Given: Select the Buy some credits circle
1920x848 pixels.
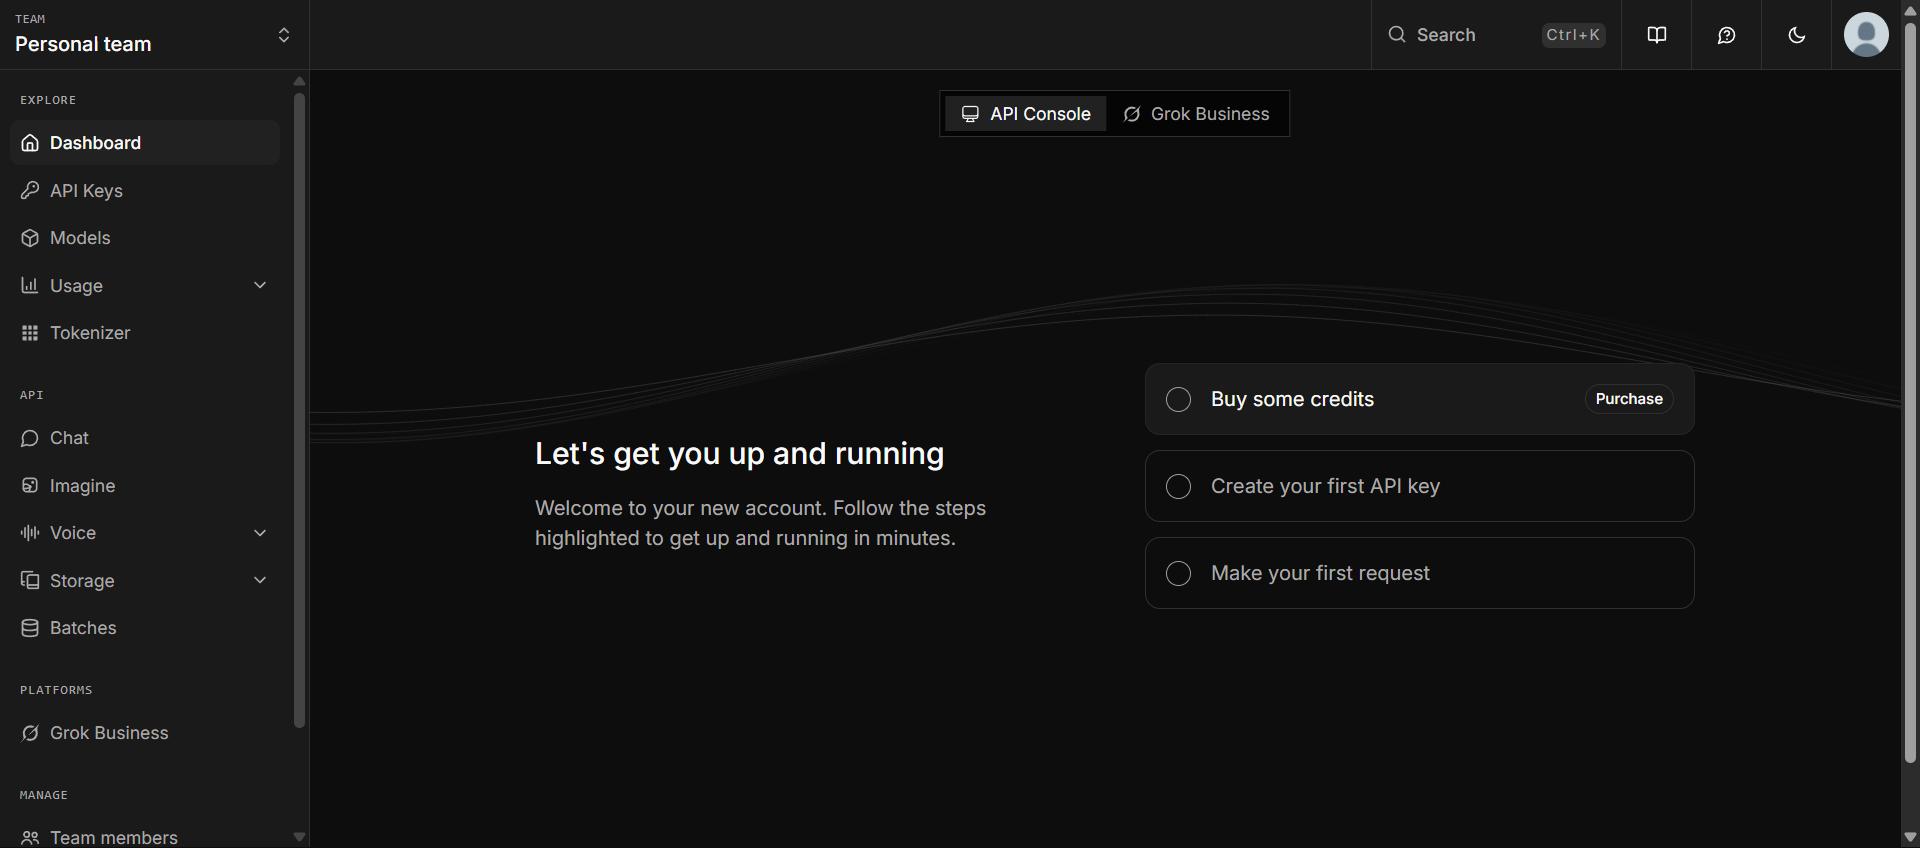Looking at the screenshot, I should point(1178,399).
